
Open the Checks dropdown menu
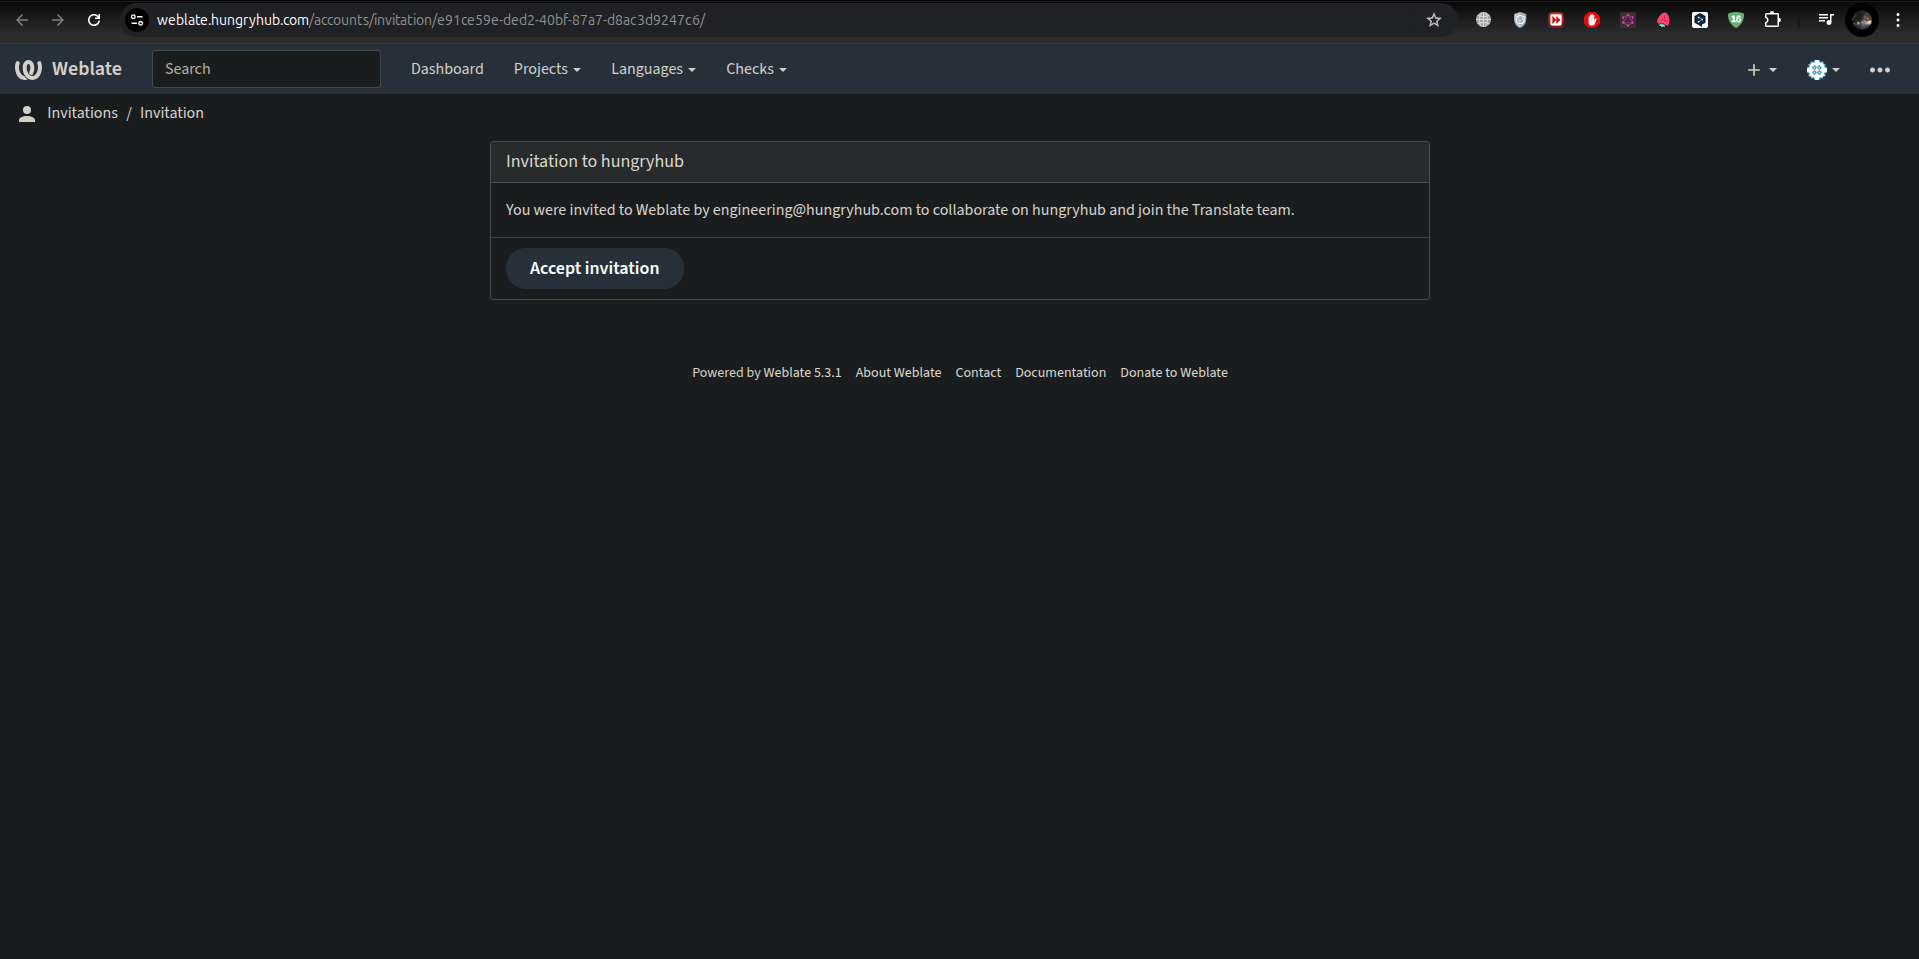coord(755,69)
